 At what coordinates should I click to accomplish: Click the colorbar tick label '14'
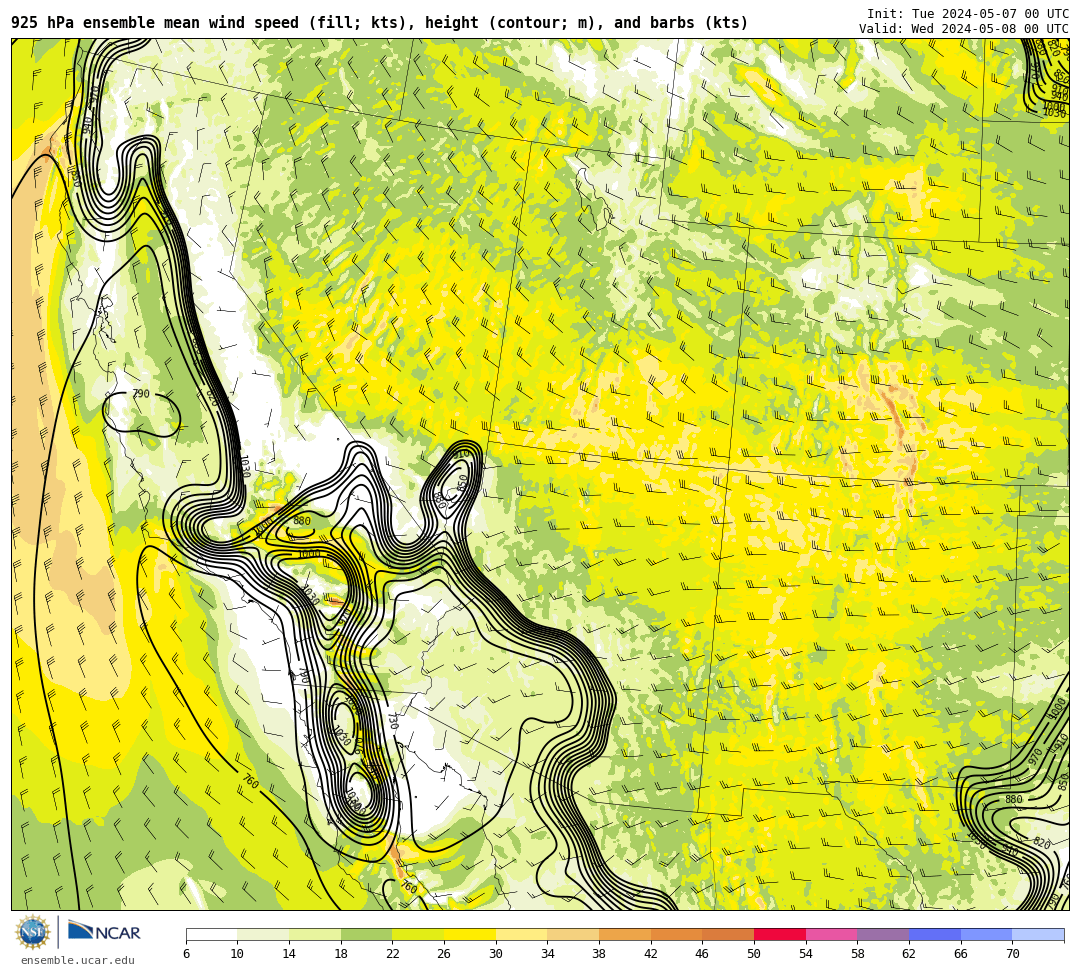tap(289, 954)
